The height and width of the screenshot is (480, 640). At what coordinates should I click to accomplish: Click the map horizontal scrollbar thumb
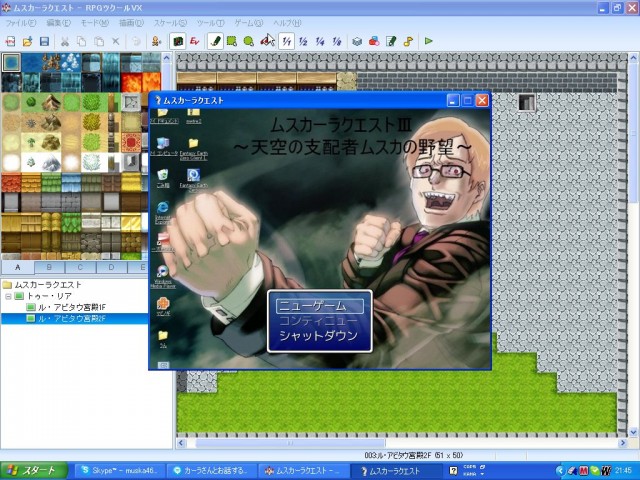290,443
